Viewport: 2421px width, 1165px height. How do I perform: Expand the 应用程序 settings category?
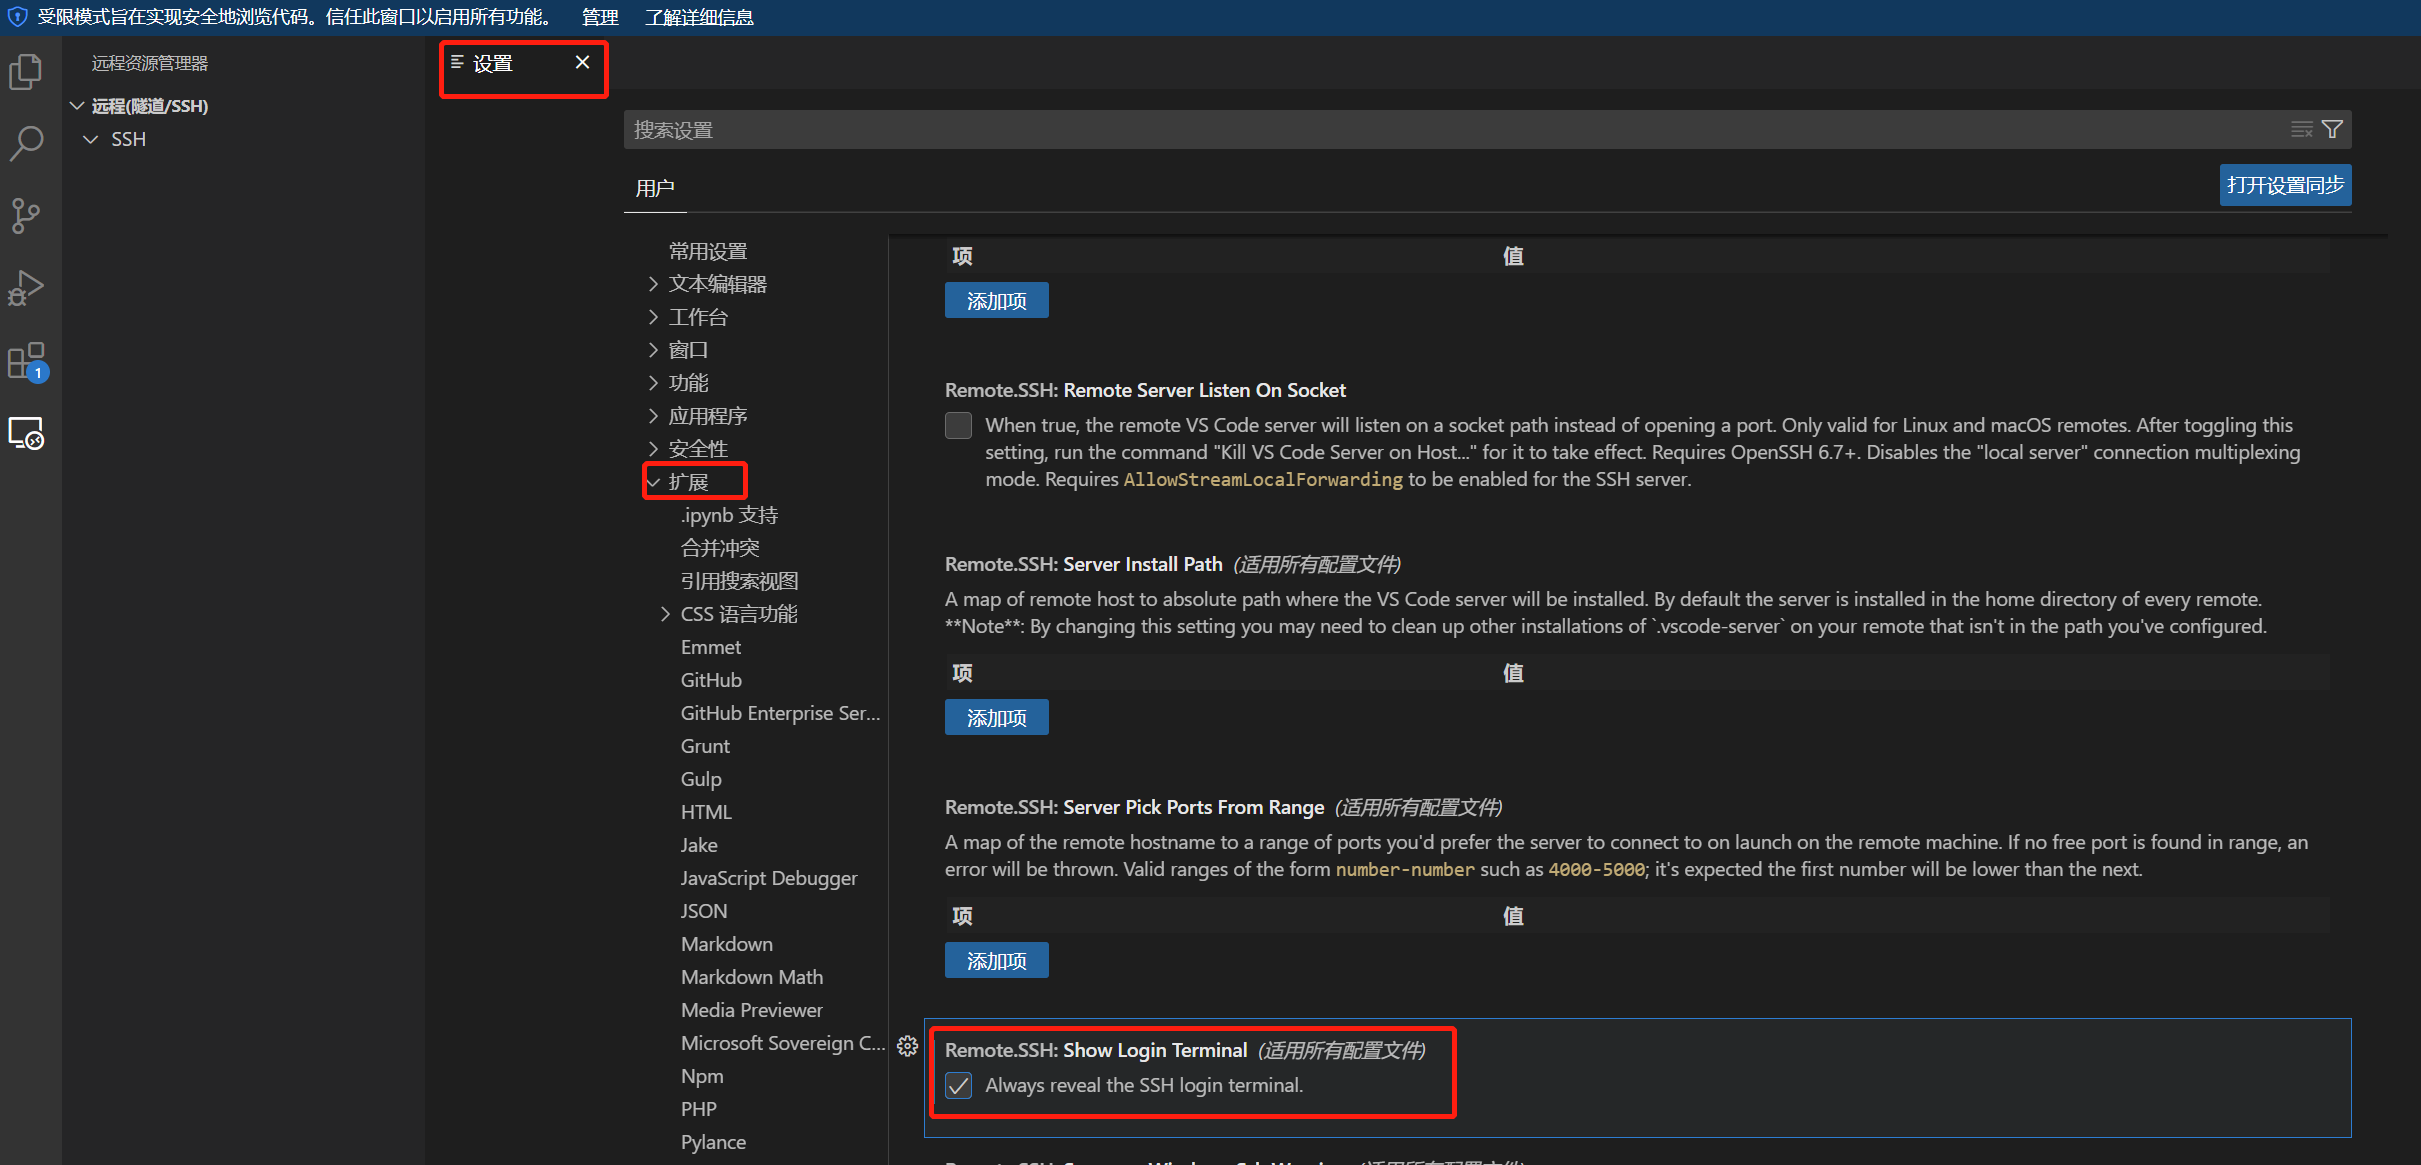653,416
